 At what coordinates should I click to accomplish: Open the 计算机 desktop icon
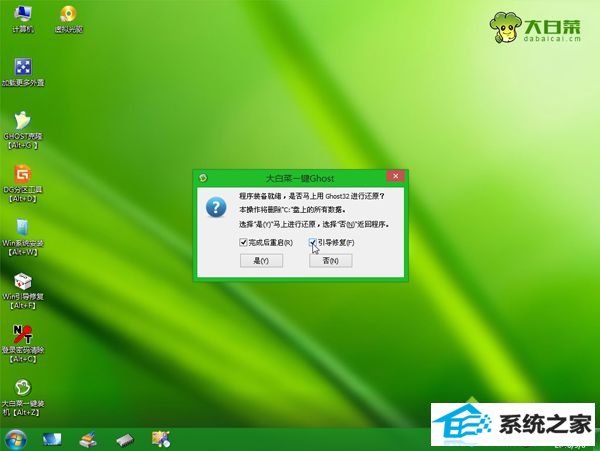tap(23, 19)
